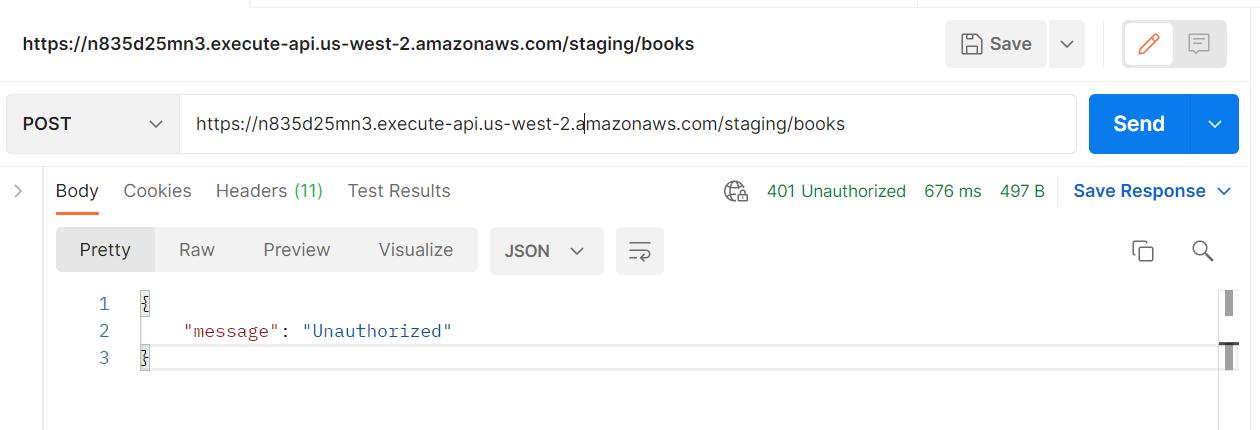Open the Save Response dropdown
Image resolution: width=1260 pixels, height=430 pixels.
click(x=1151, y=191)
